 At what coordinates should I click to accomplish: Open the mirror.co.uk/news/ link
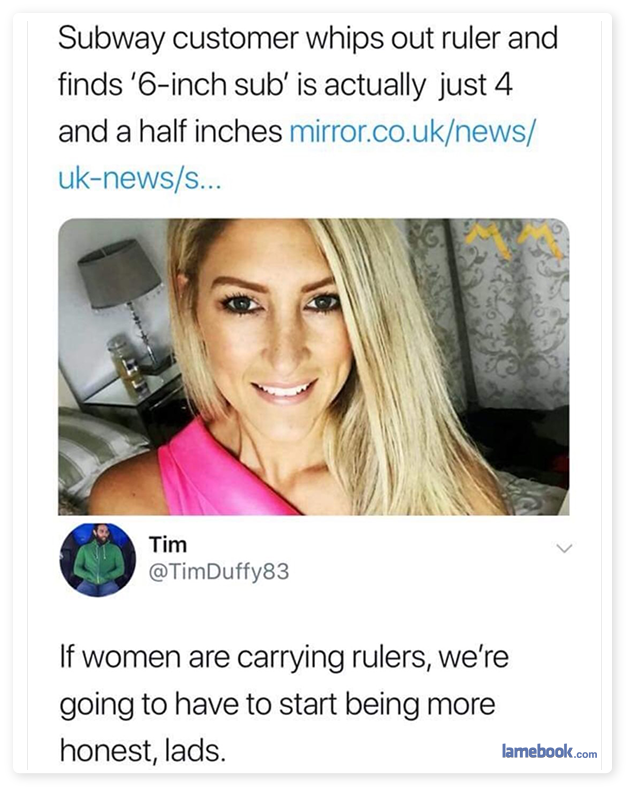pos(411,131)
